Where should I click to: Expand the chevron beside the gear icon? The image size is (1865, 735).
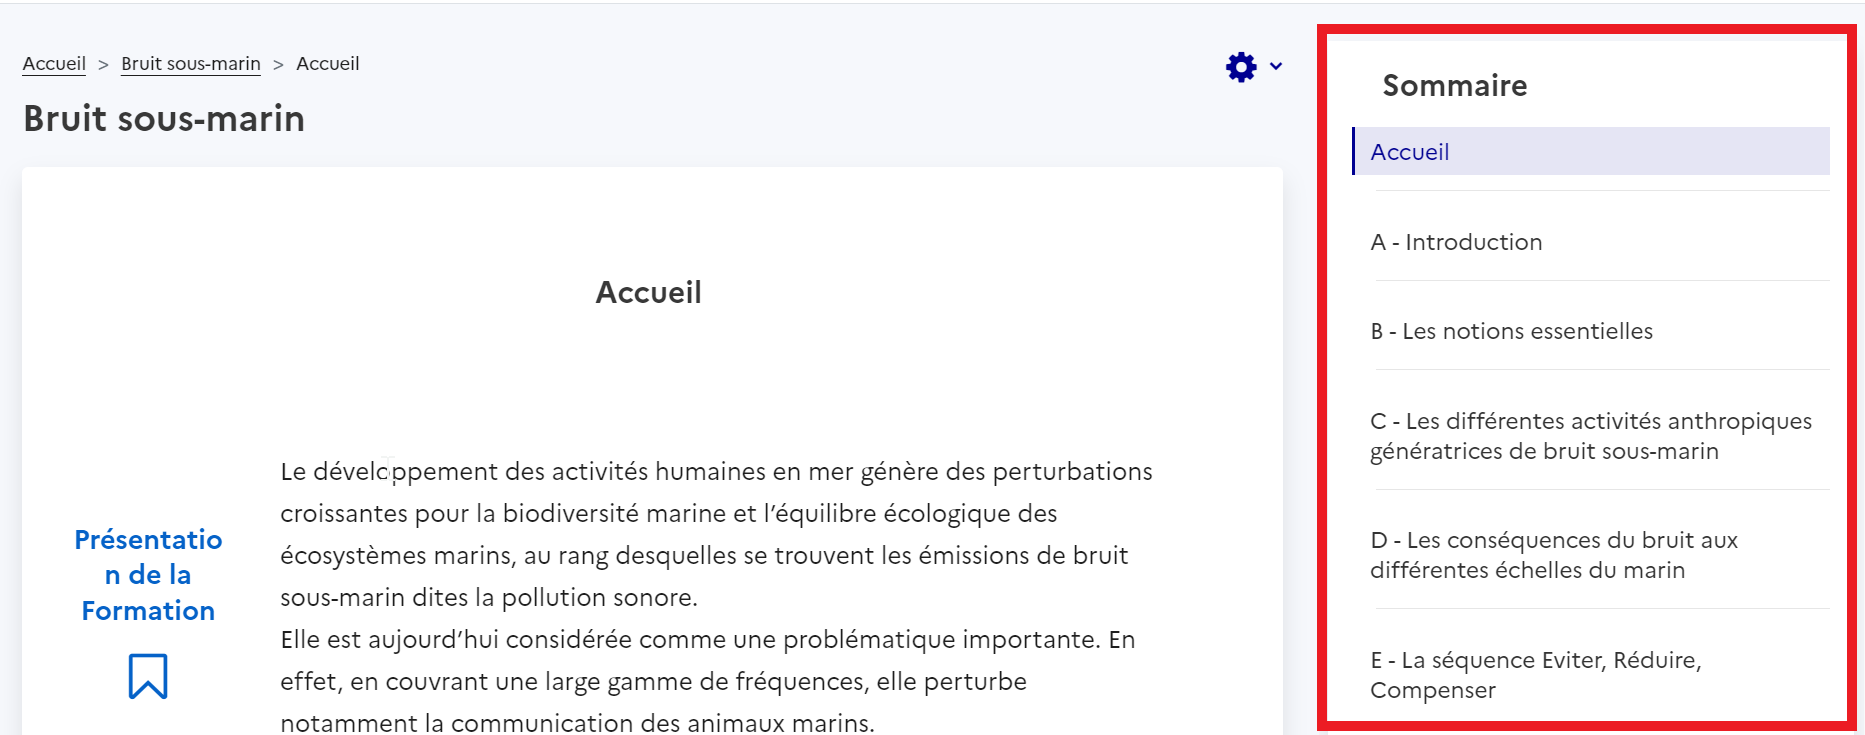tap(1276, 67)
